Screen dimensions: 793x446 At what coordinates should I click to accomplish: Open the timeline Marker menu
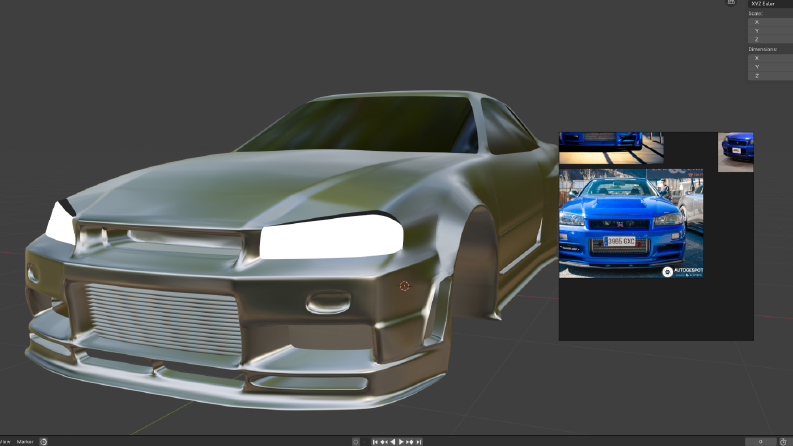(x=25, y=442)
